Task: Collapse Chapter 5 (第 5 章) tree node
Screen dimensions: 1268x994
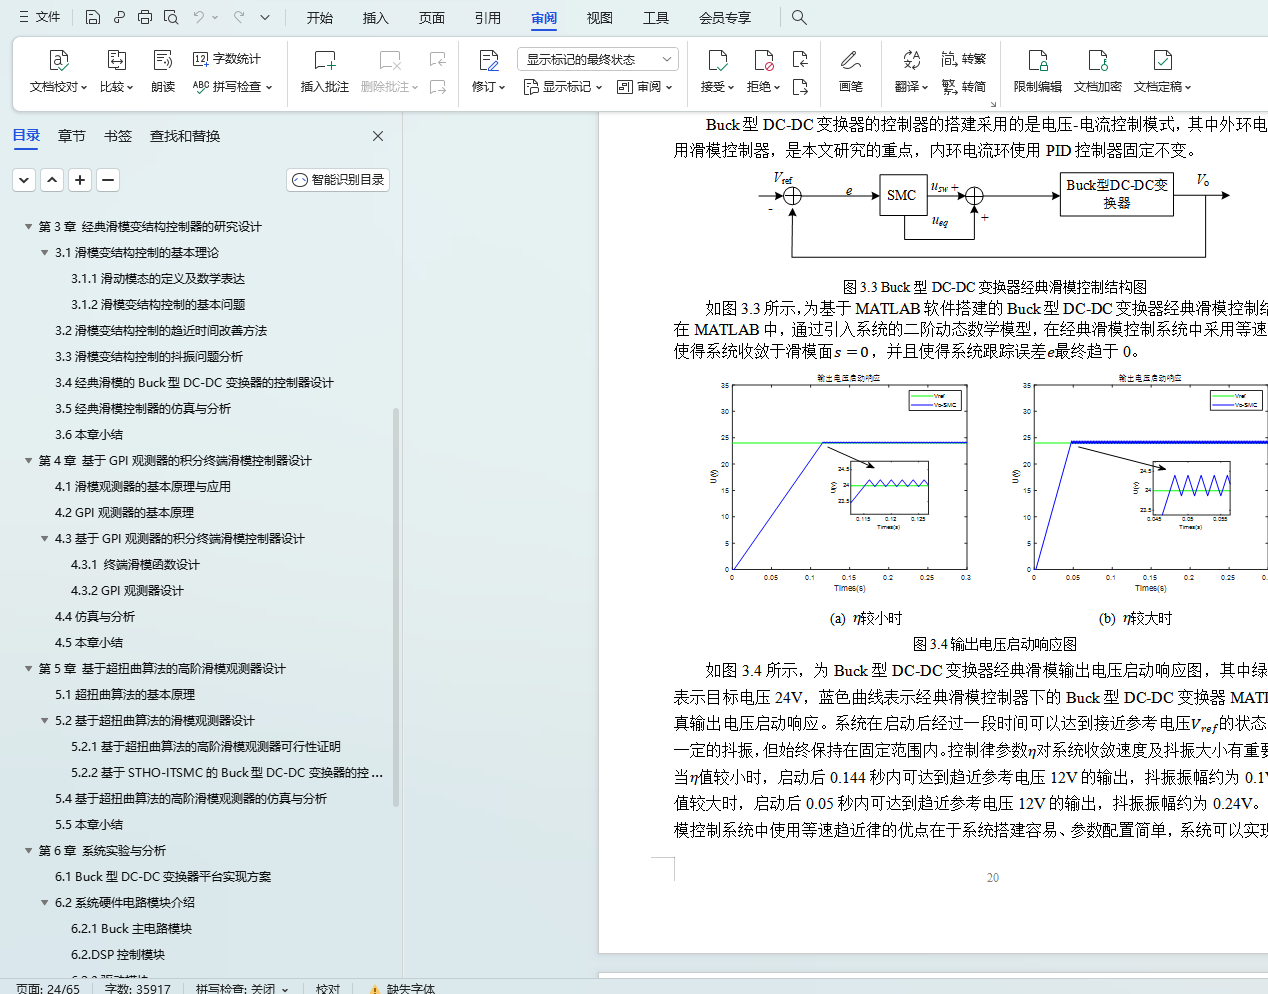Action: point(29,669)
